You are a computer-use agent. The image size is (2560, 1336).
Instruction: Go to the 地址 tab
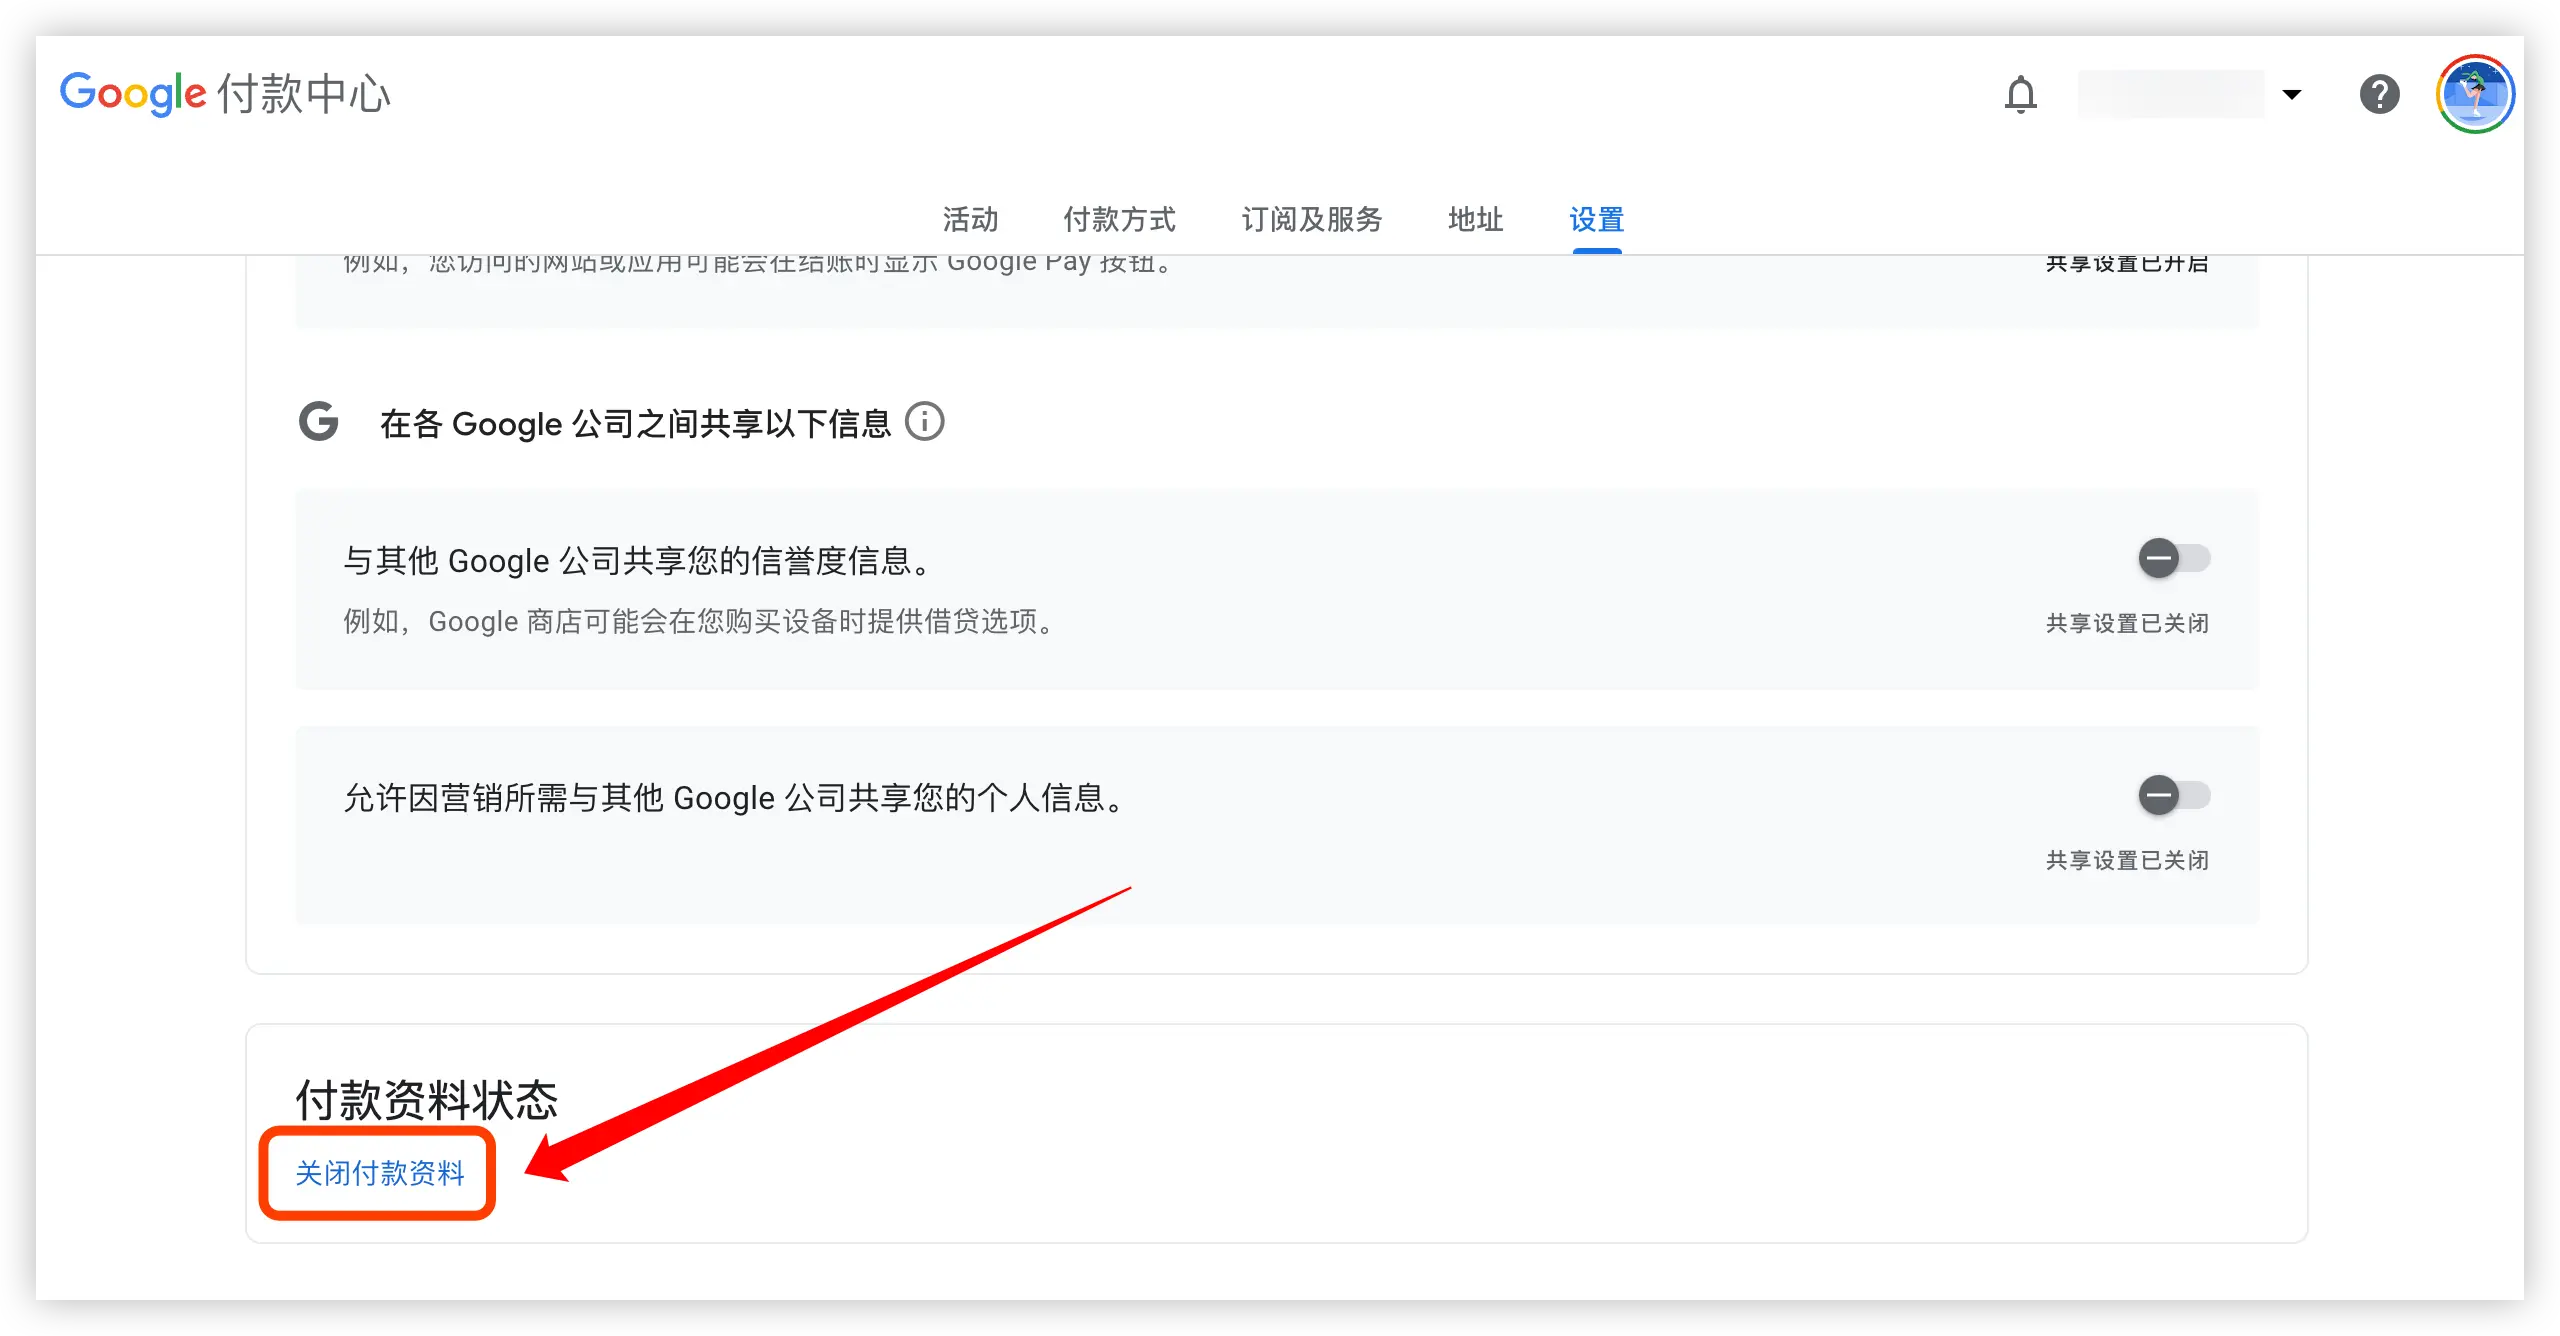pos(1475,219)
